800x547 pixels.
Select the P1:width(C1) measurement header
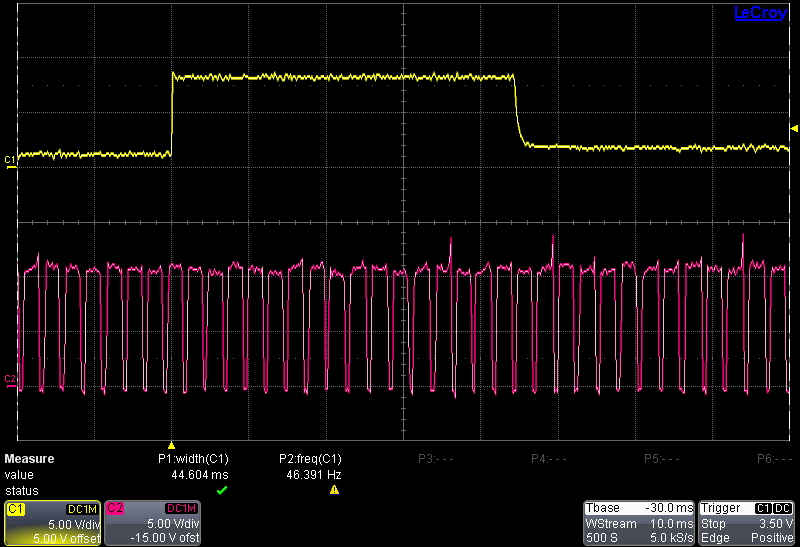click(193, 459)
